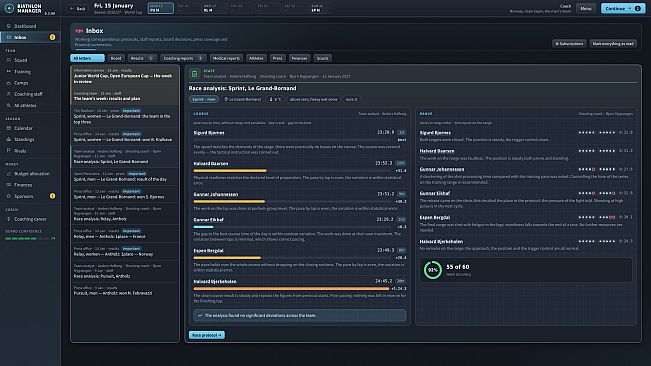Select the Athletes filter tab

(x=256, y=58)
